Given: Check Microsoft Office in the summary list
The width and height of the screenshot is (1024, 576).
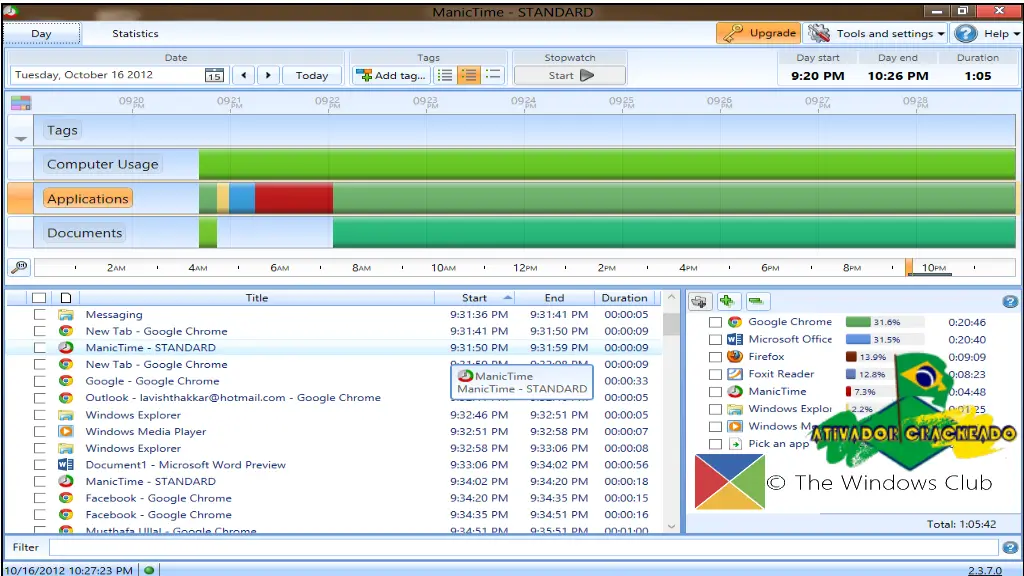Looking at the screenshot, I should (x=715, y=340).
